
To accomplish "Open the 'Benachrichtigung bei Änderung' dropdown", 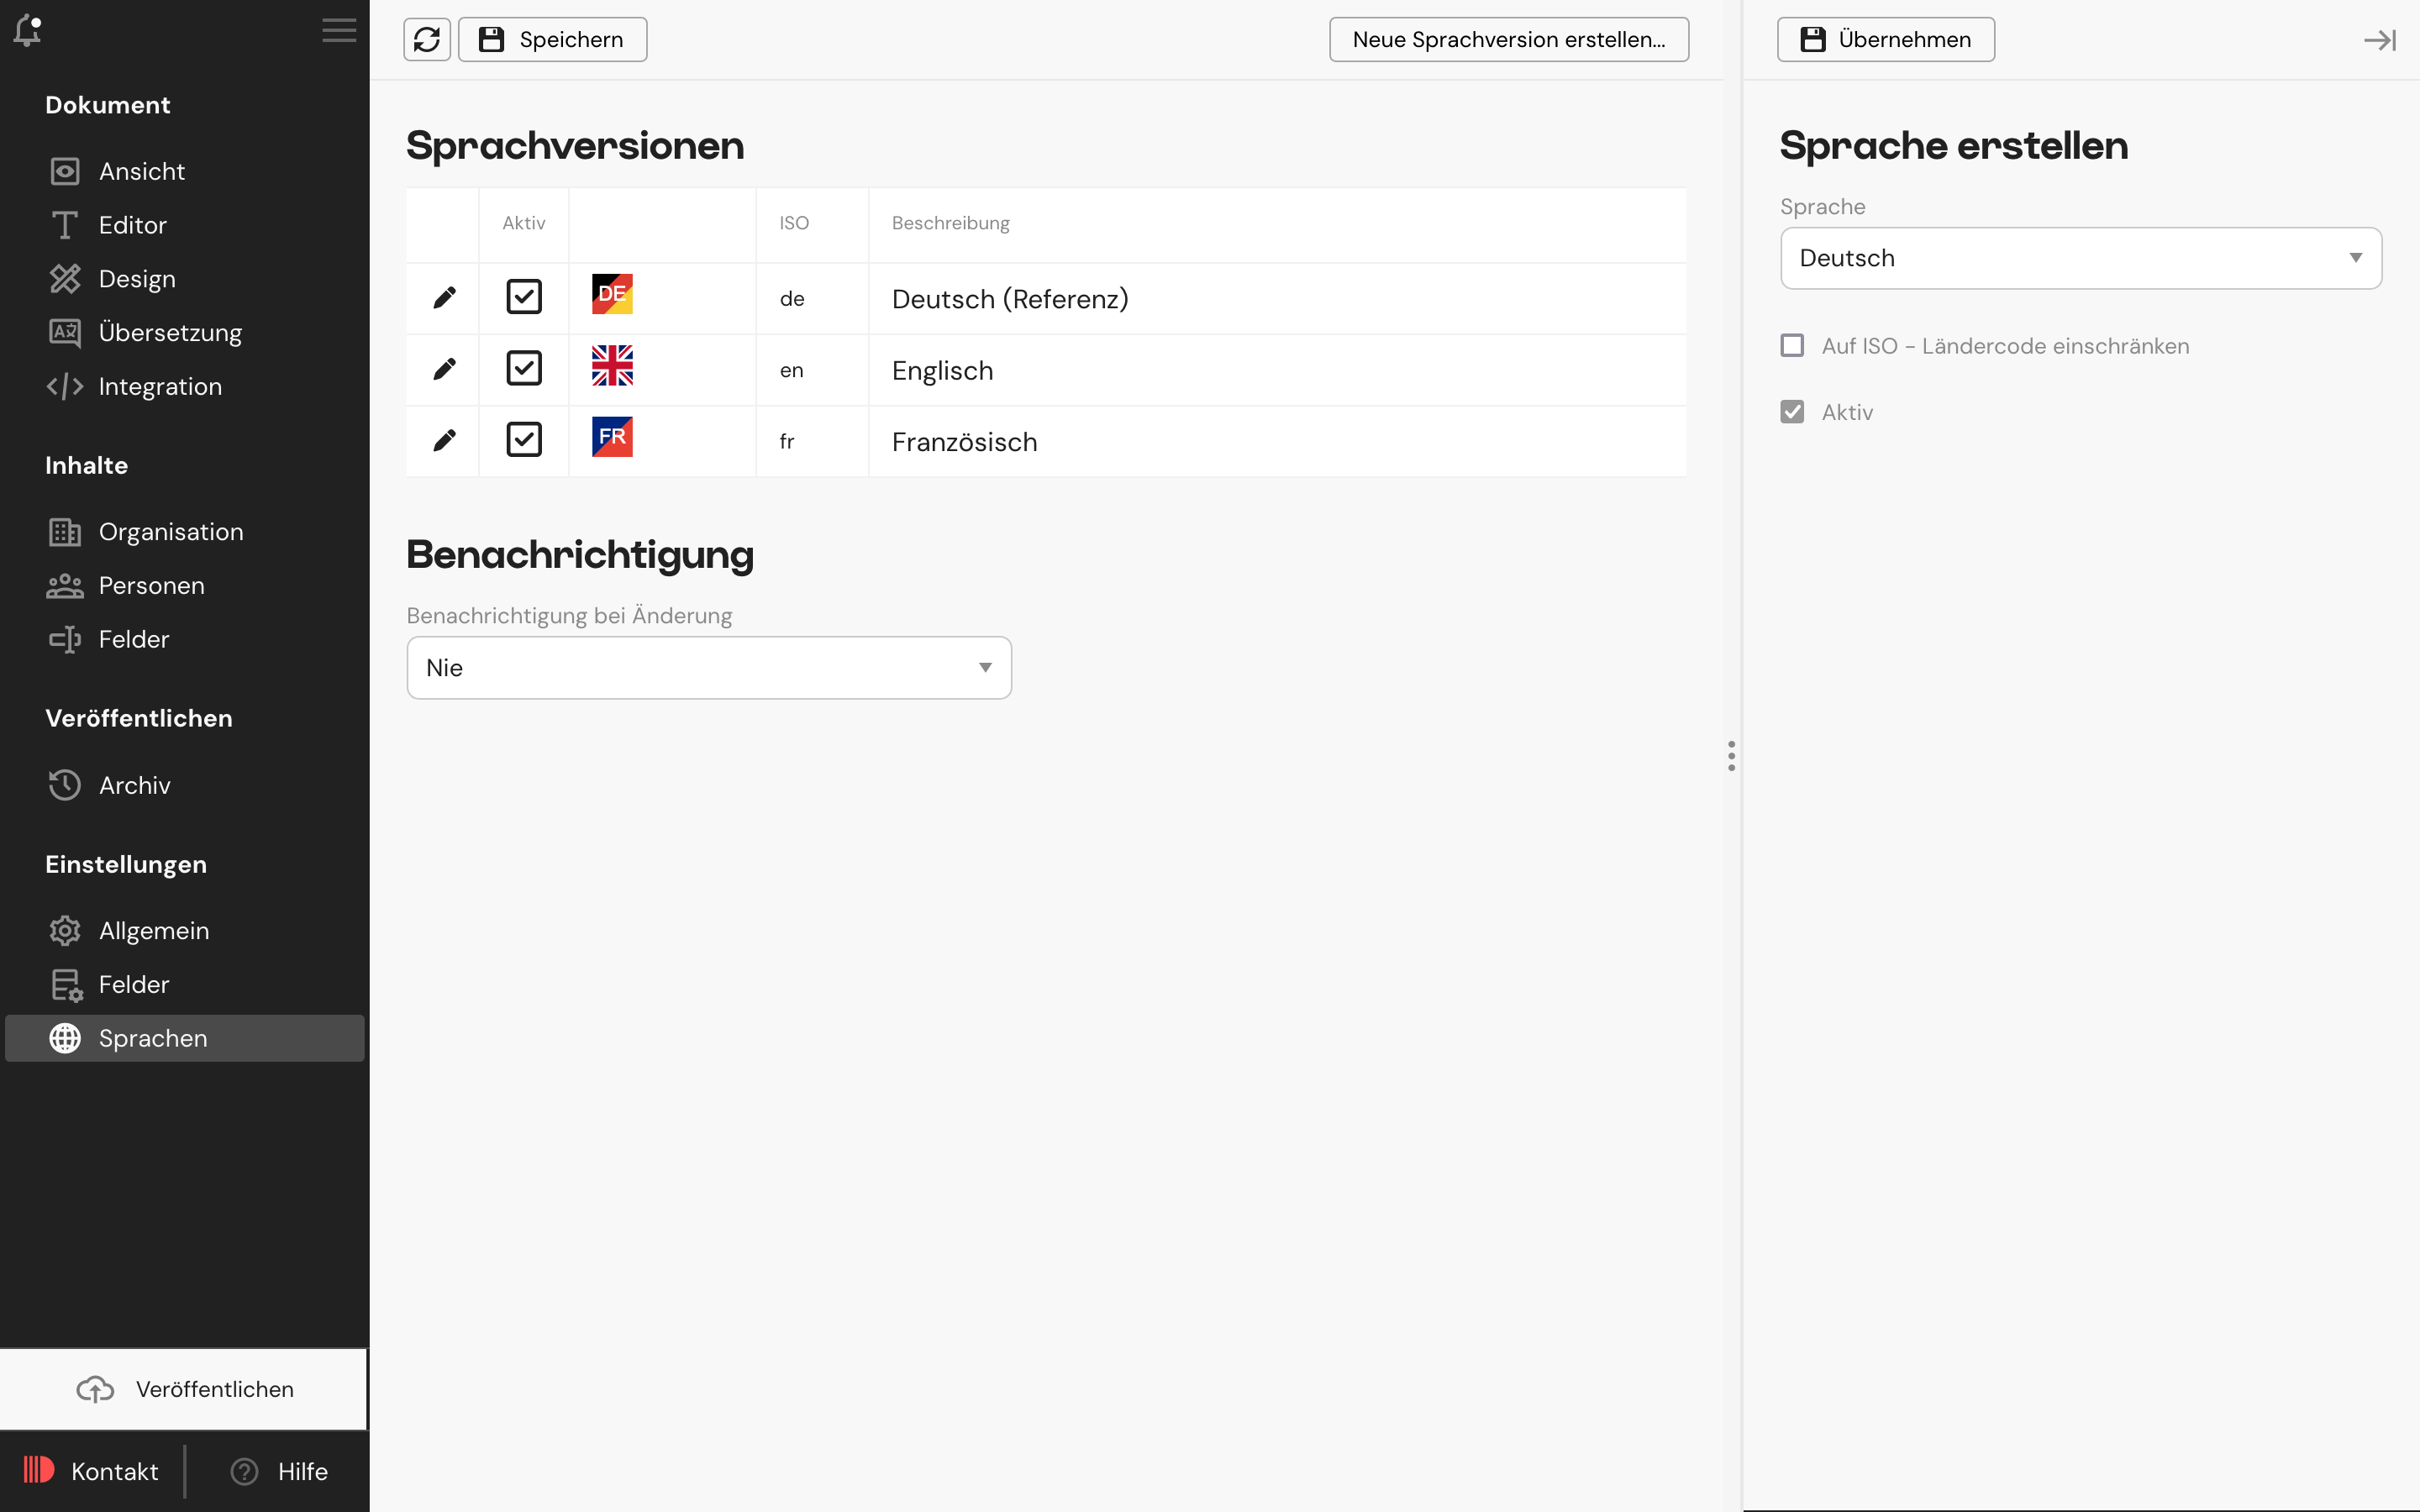I will (x=709, y=667).
